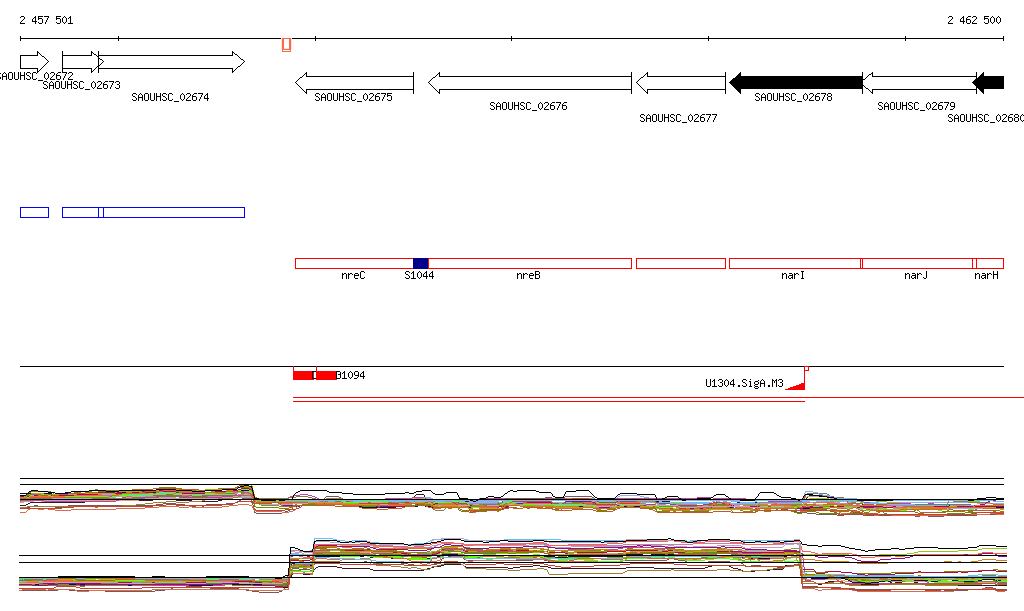1024x611 pixels.
Task: Click the start coordinate label 2 457 501
Action: [46, 20]
